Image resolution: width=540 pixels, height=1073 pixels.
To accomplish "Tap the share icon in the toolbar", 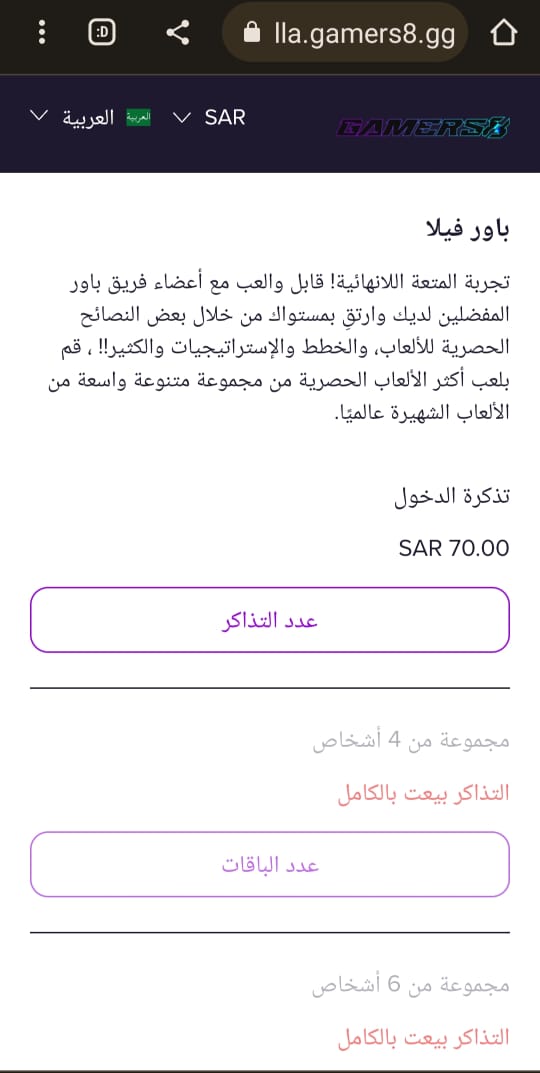I will tap(178, 32).
